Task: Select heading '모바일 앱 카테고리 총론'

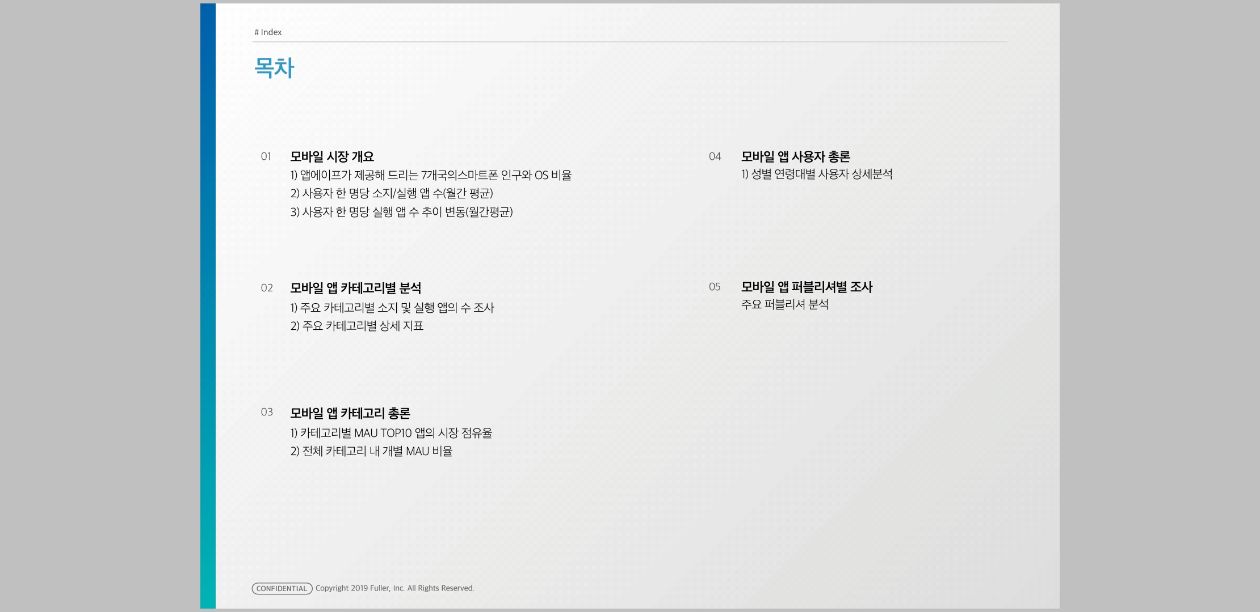Action: point(350,413)
